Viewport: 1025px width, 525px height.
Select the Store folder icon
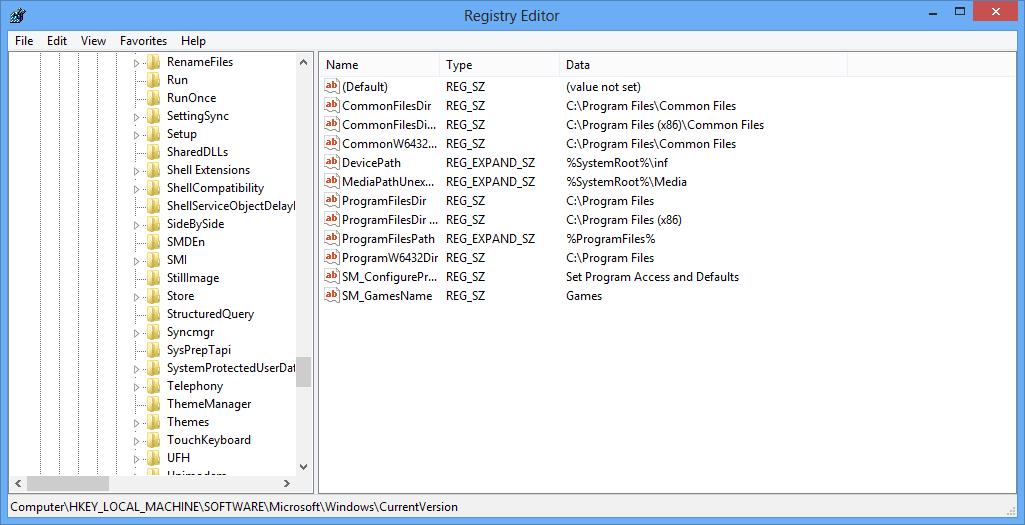154,296
